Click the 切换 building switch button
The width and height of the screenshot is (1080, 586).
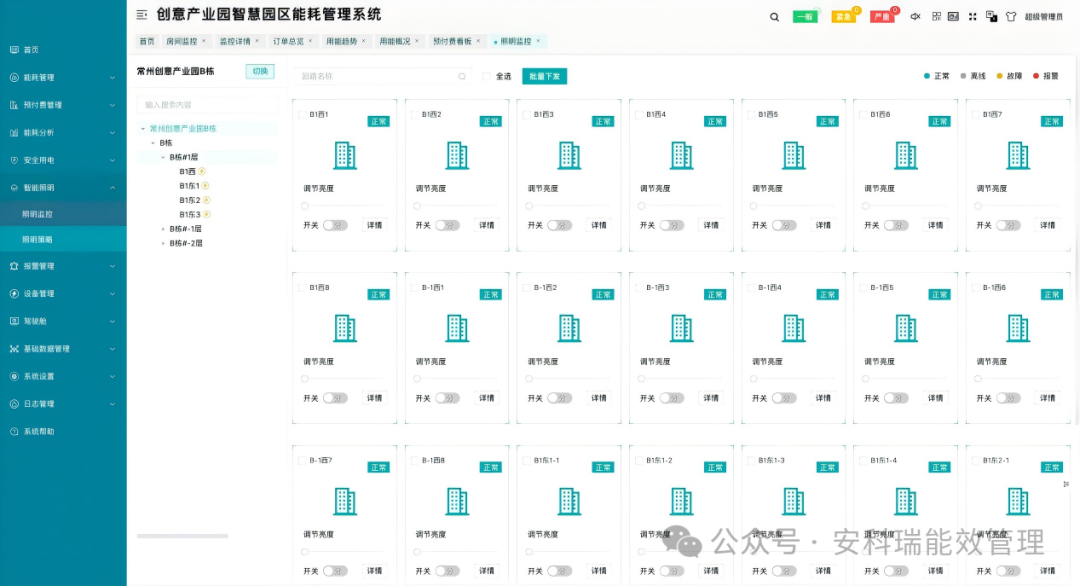point(260,72)
